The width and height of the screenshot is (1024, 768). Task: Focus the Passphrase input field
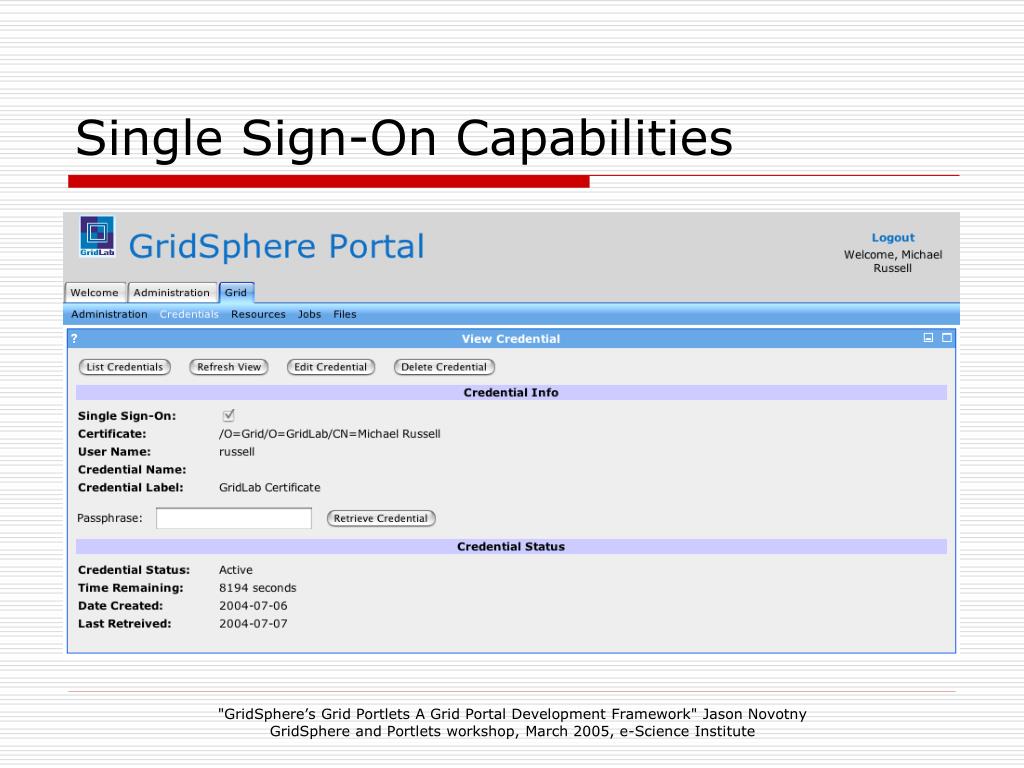point(234,519)
